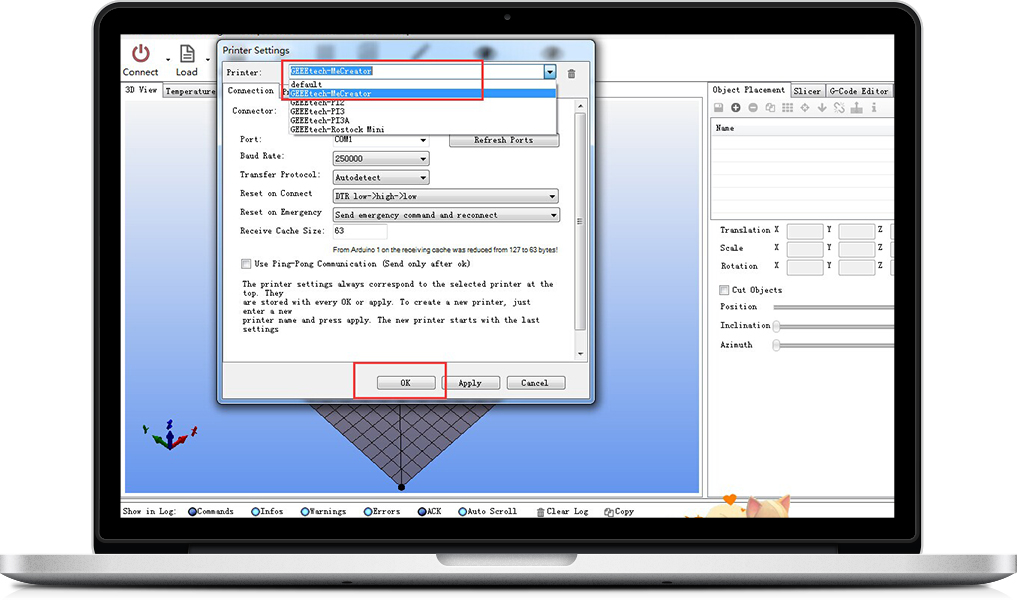Open the Transfer Protocol dropdown
The width and height of the screenshot is (1017, 601).
(381, 177)
